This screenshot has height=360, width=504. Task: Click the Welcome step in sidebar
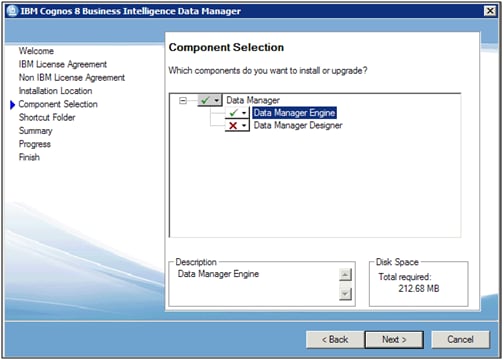pyautogui.click(x=36, y=51)
